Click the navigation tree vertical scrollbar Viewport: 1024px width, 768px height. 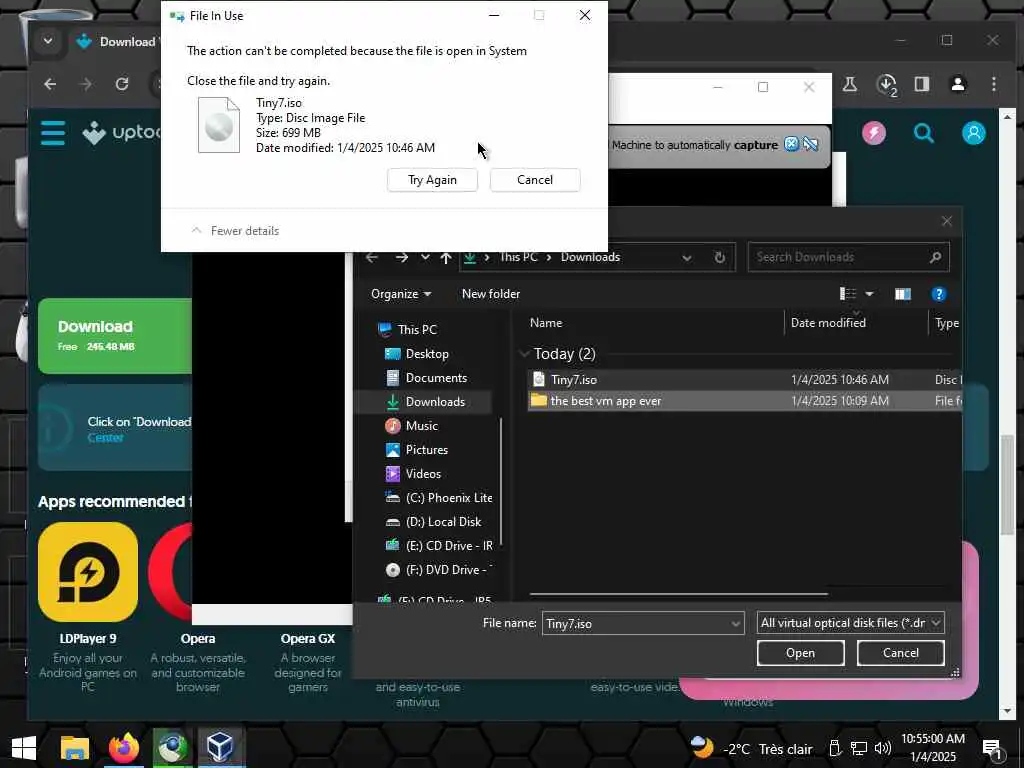point(501,482)
